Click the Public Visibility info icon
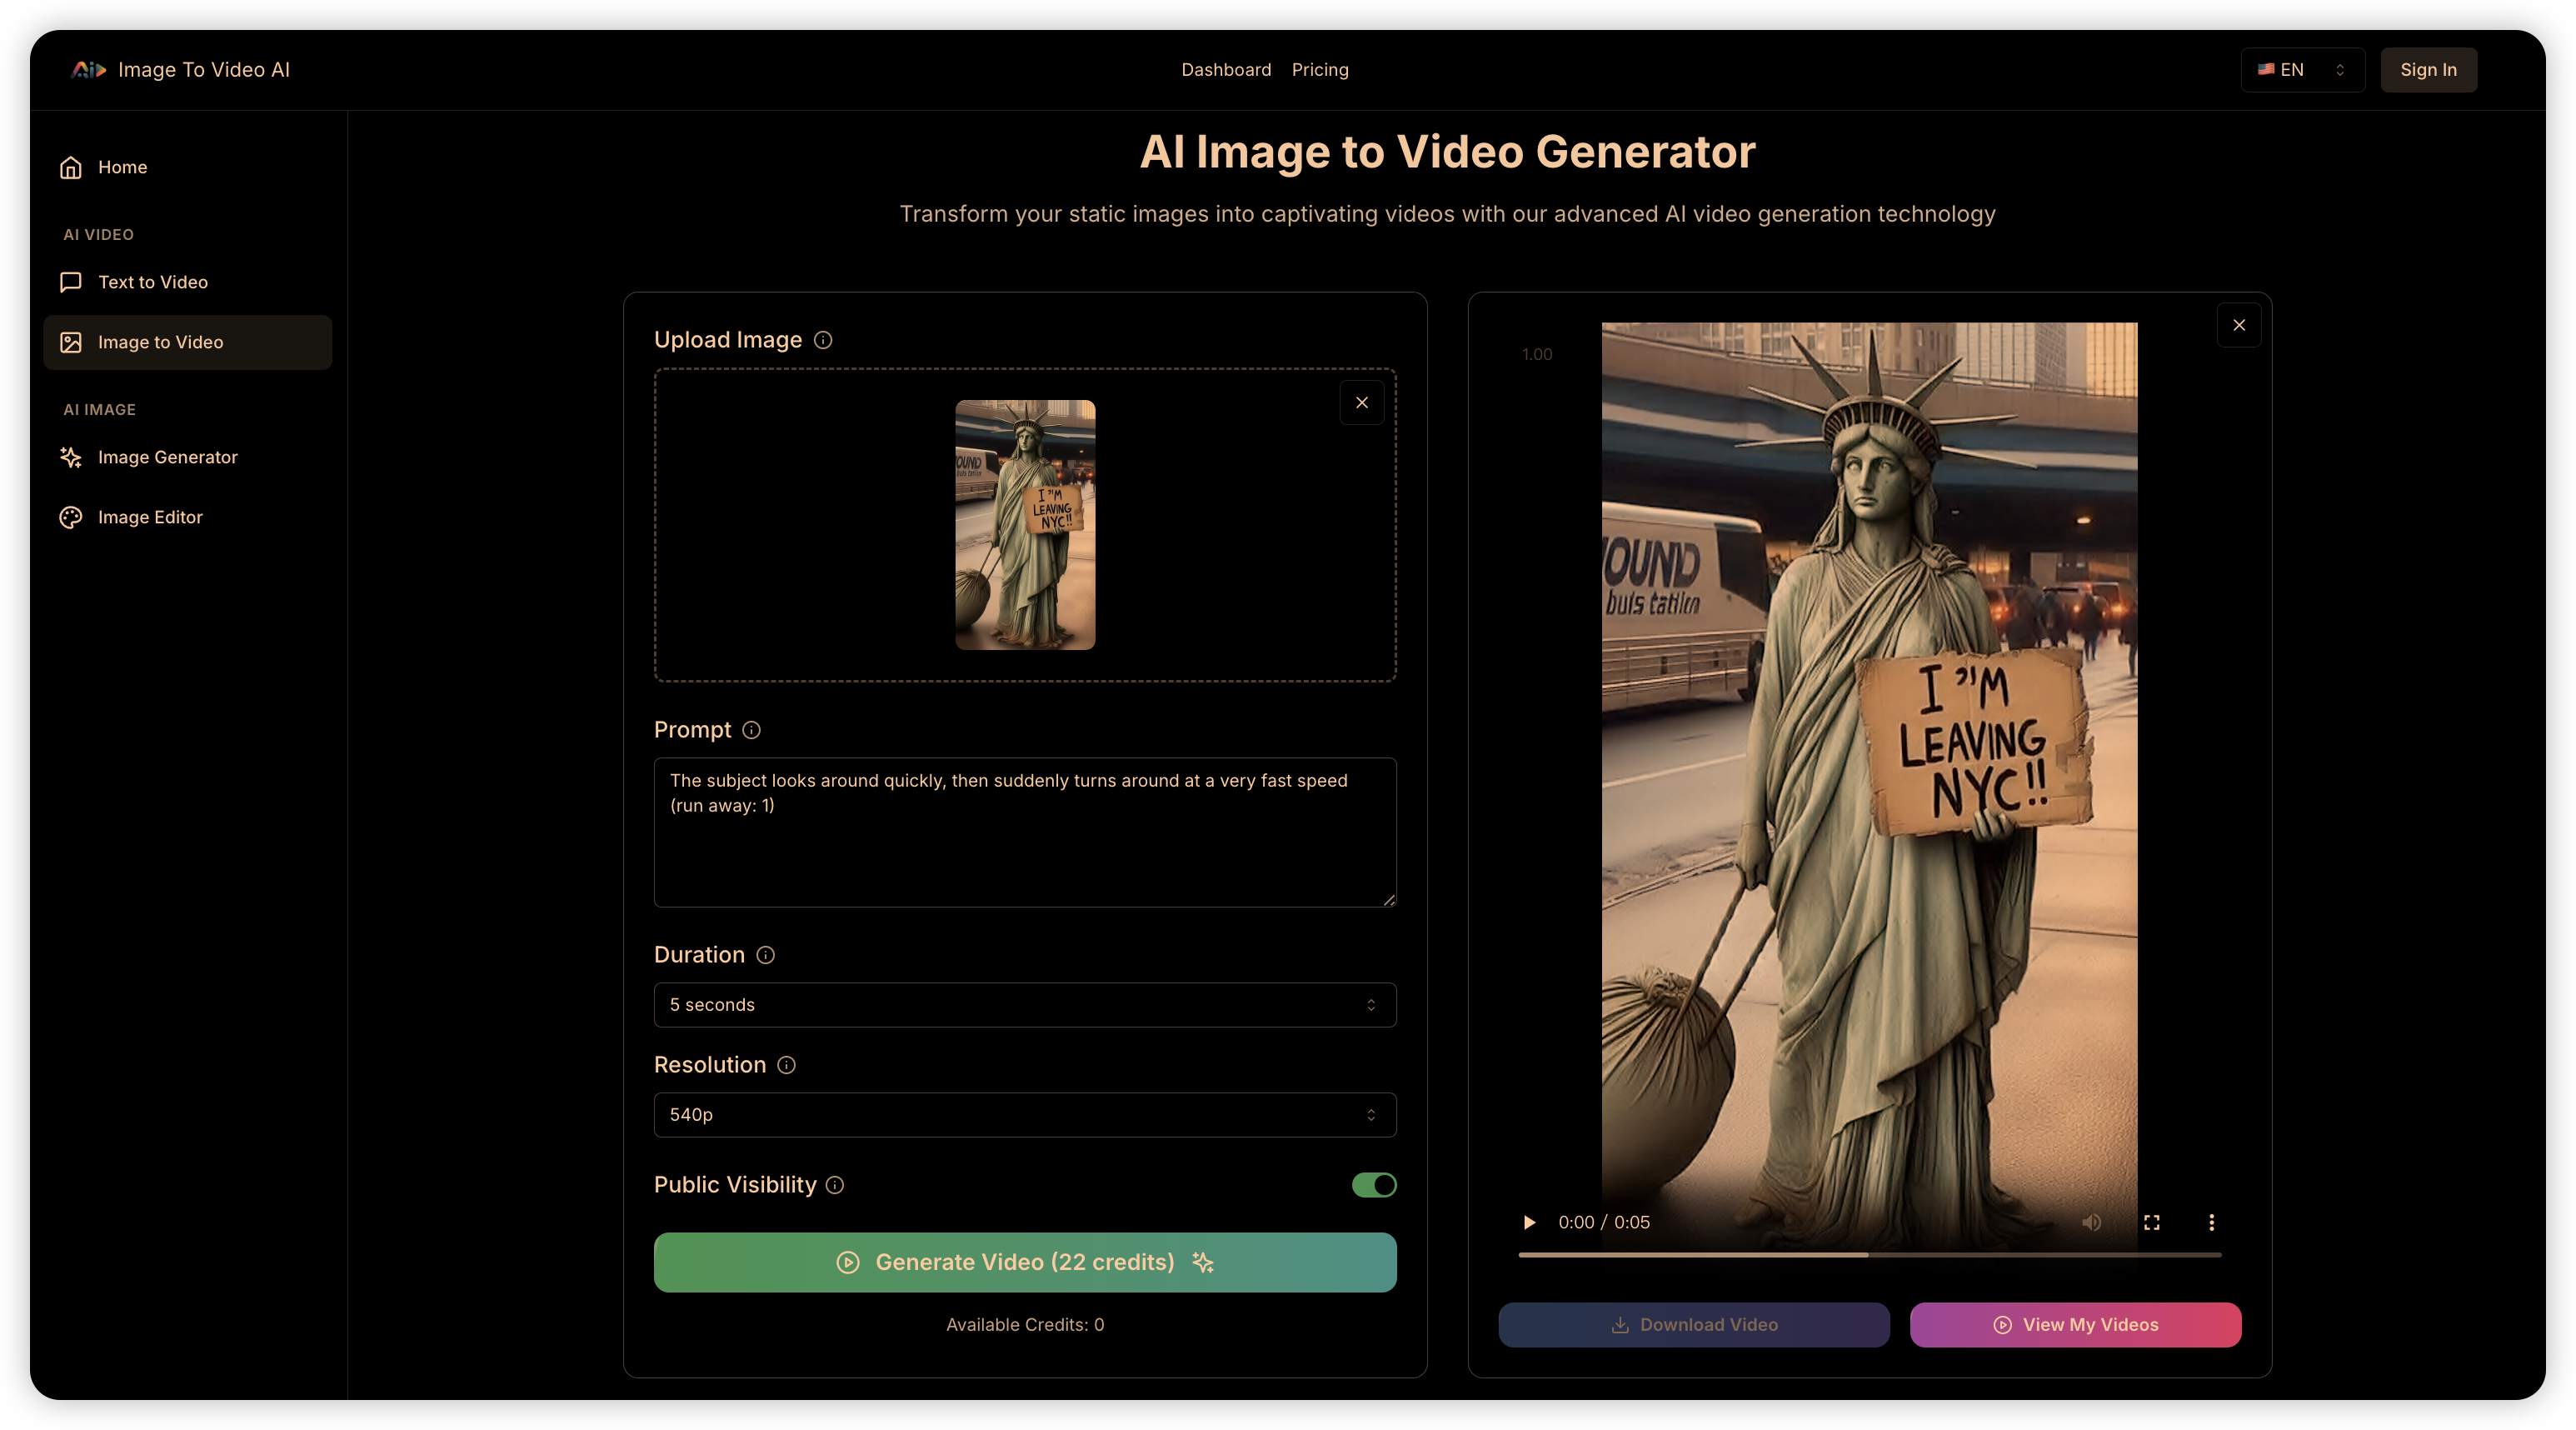This screenshot has width=2576, height=1430. point(835,1185)
